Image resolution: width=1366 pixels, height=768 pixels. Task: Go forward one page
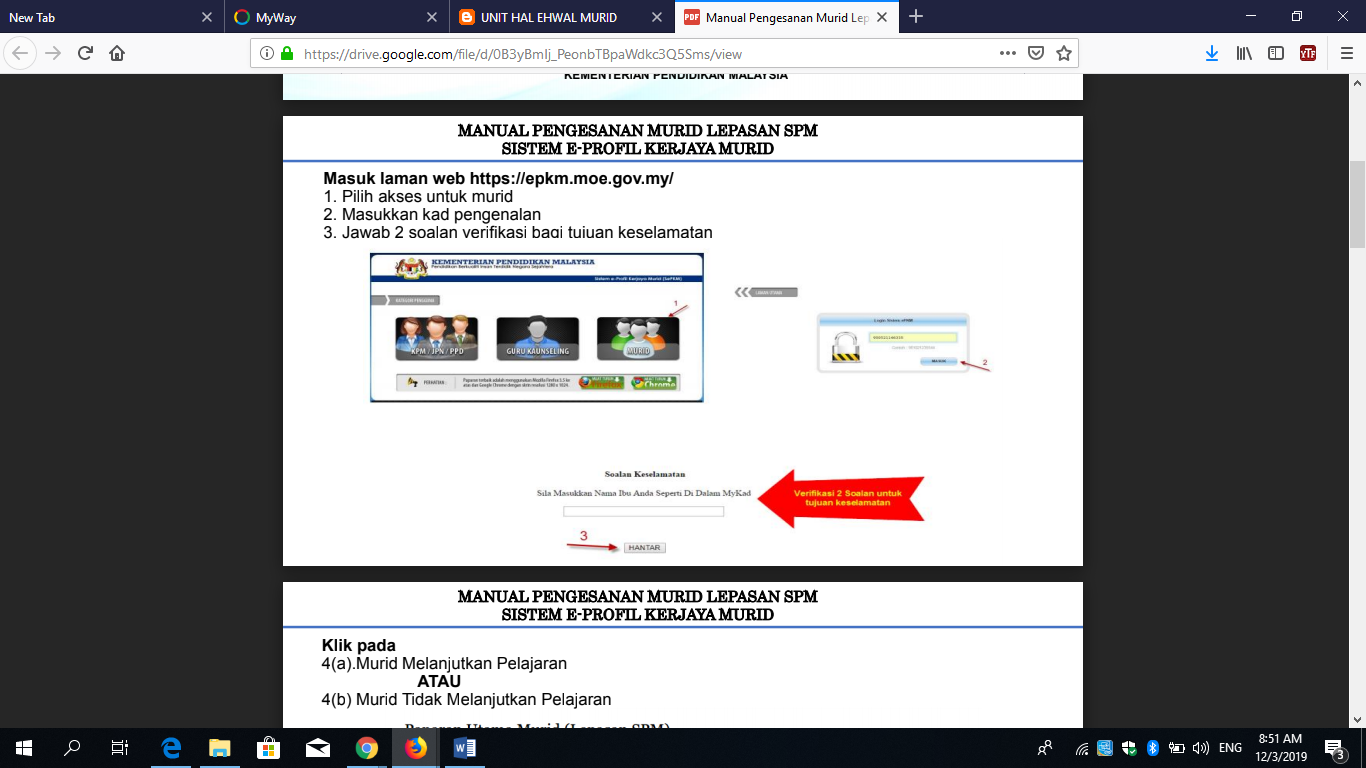(54, 53)
